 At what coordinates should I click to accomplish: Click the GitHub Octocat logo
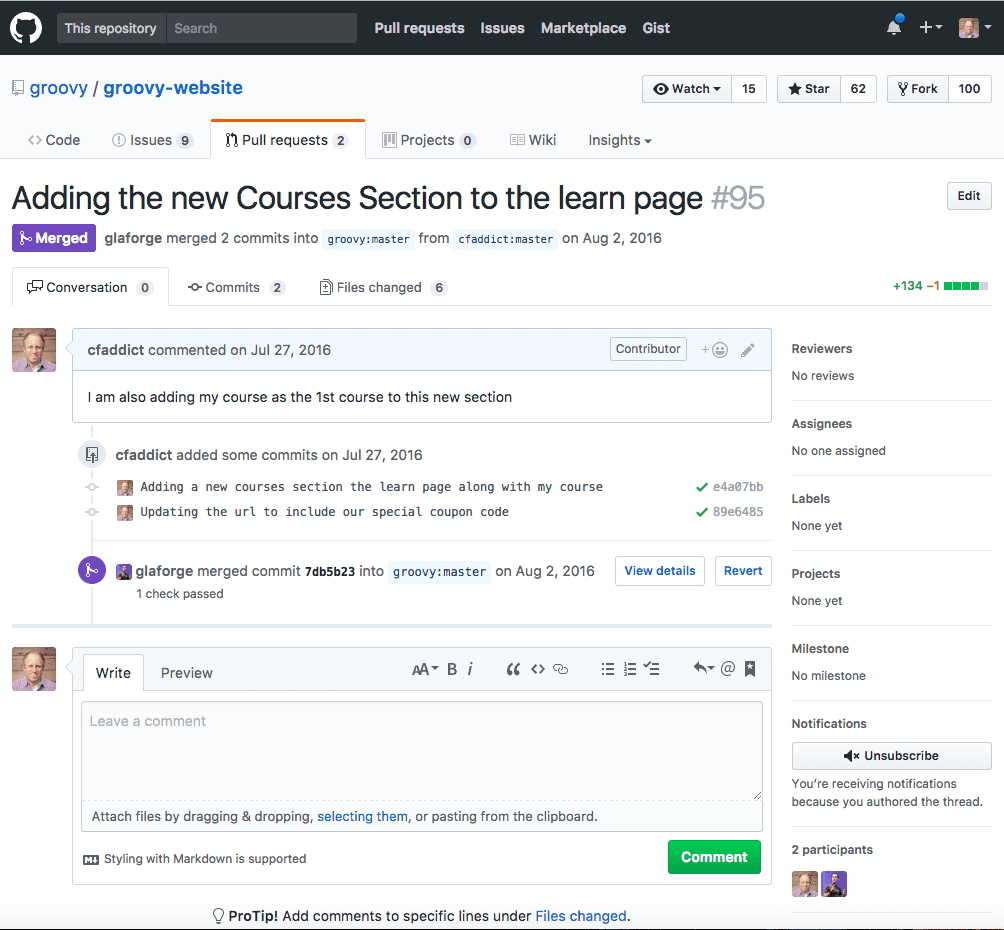click(26, 28)
